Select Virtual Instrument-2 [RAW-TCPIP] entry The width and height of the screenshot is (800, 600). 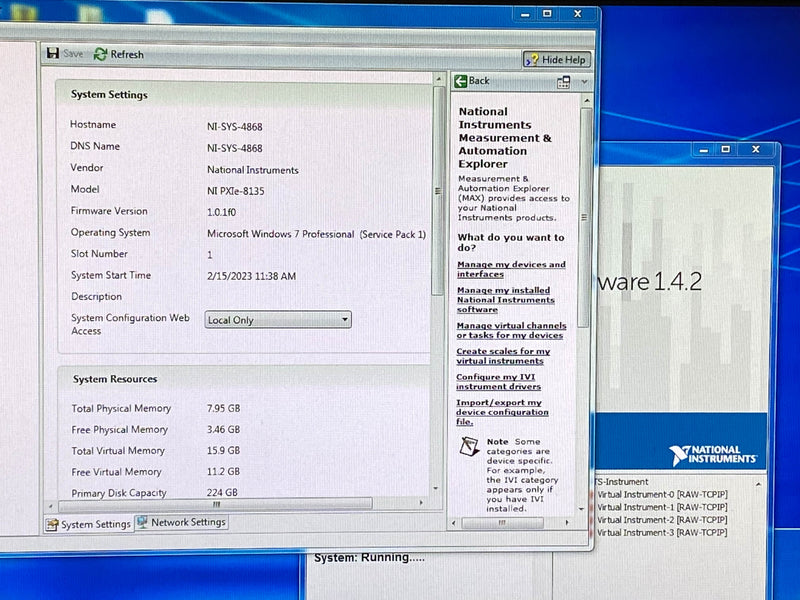pyautogui.click(x=664, y=519)
